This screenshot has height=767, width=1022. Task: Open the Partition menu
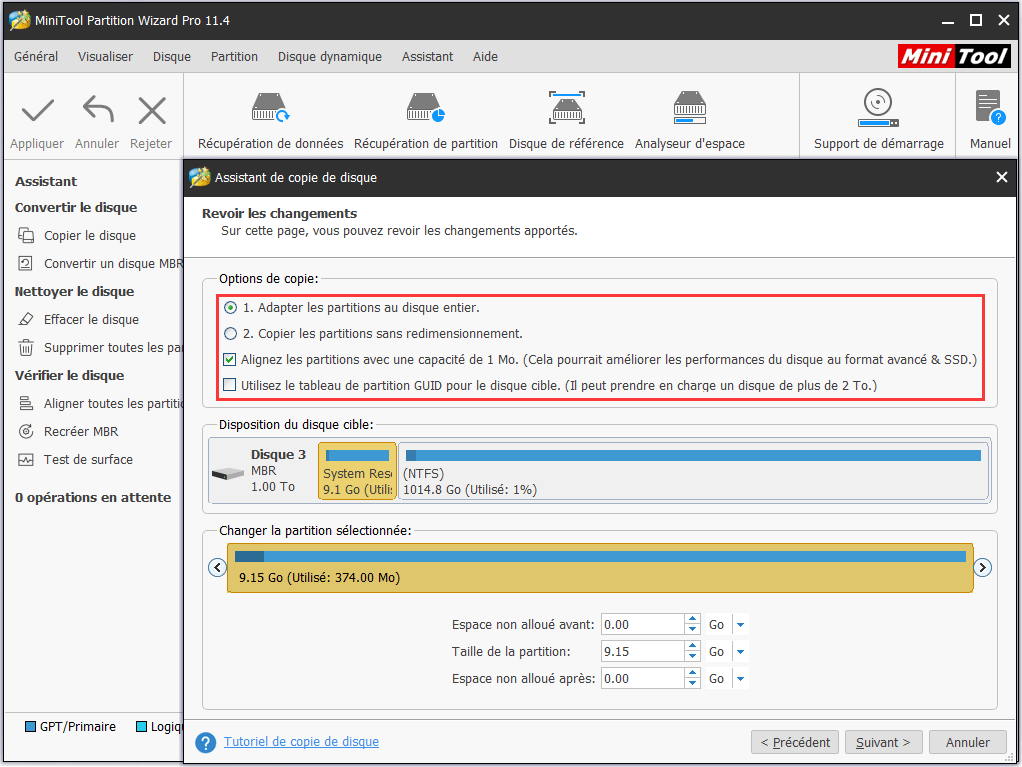click(x=234, y=57)
